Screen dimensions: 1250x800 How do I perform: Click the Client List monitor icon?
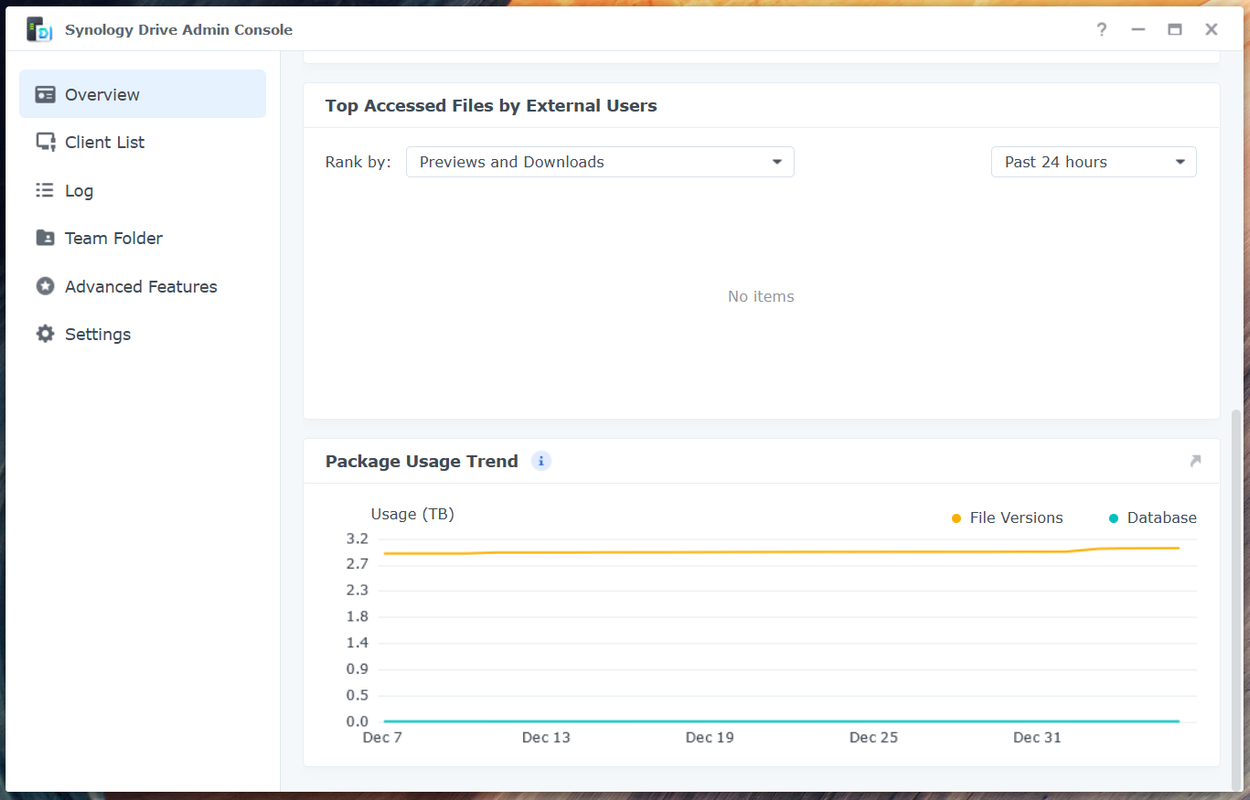pos(45,142)
